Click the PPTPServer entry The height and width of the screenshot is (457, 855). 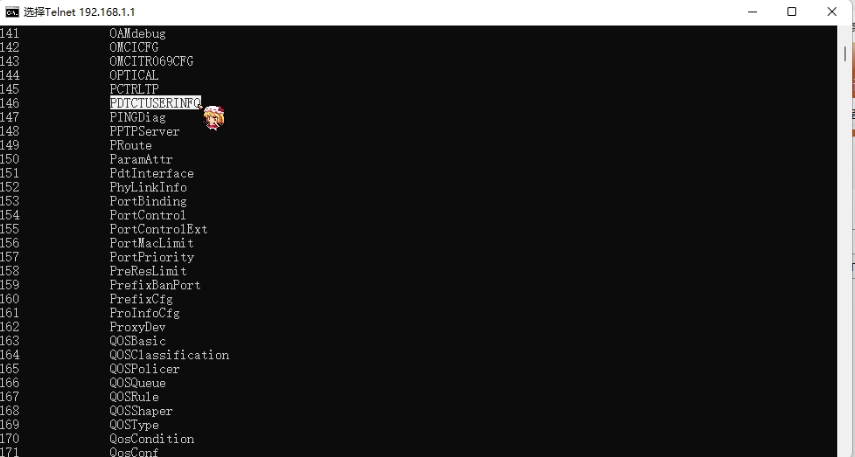coord(144,131)
